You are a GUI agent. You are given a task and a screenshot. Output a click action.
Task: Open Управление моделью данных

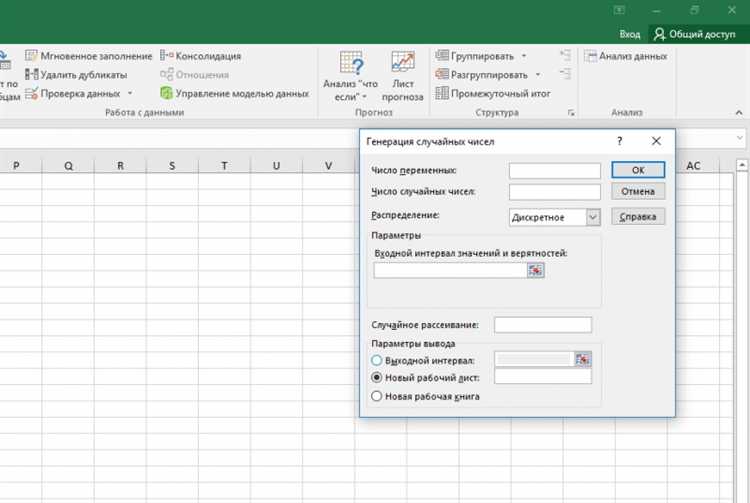[234, 93]
